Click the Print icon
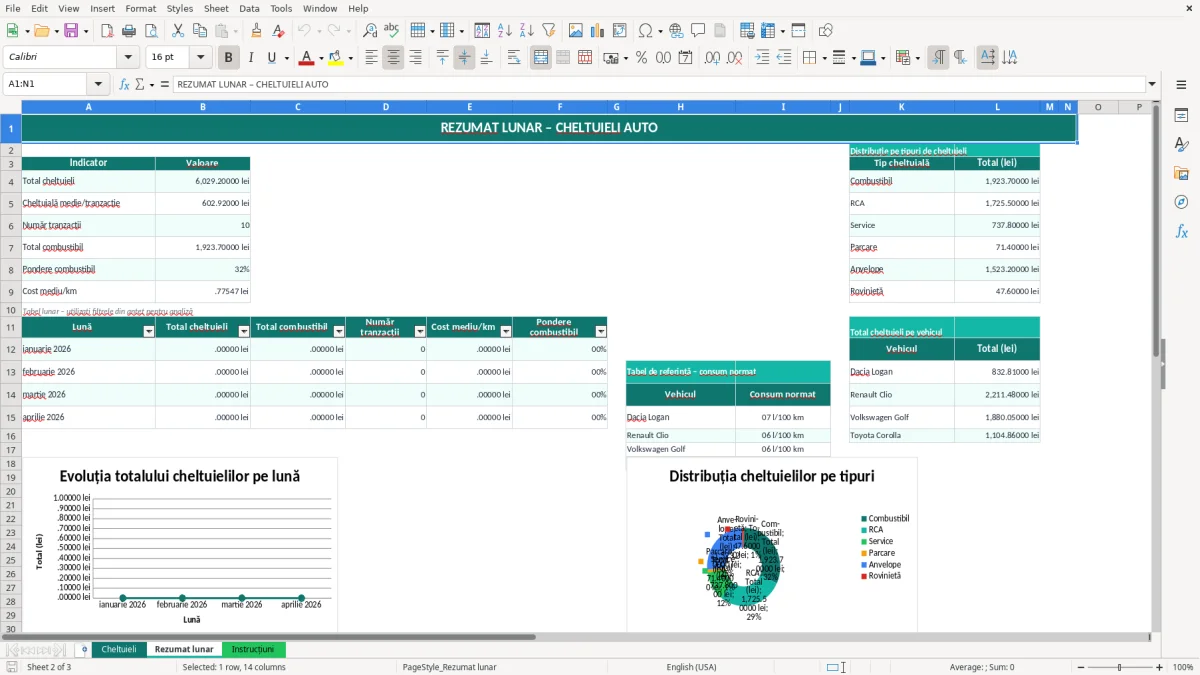The width and height of the screenshot is (1200, 675). [x=128, y=31]
